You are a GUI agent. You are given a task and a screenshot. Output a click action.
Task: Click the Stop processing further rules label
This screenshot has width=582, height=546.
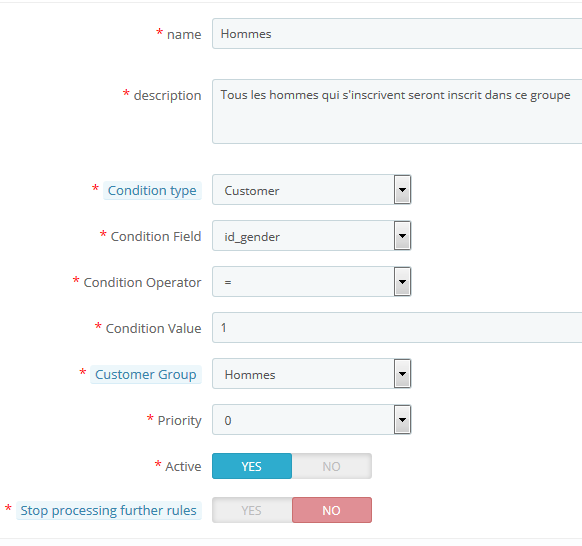tap(108, 510)
